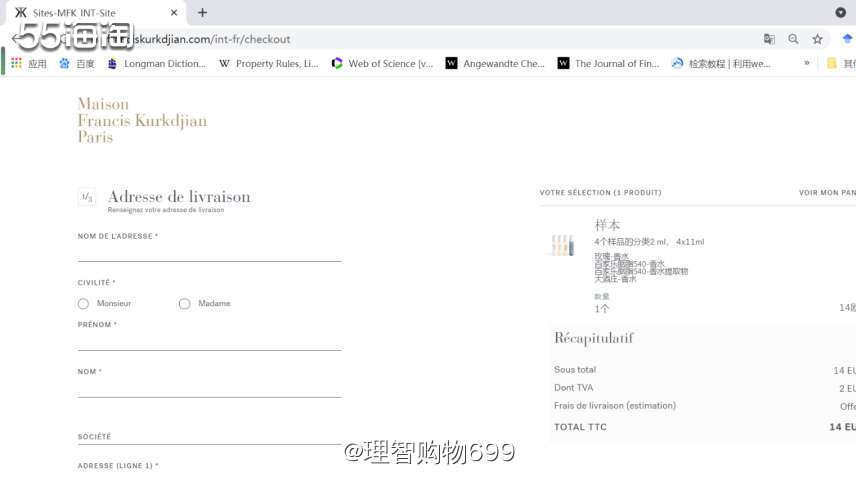This screenshot has height=490, width=856.
Task: Click the Dont TVA label
Action: pyautogui.click(x=573, y=387)
